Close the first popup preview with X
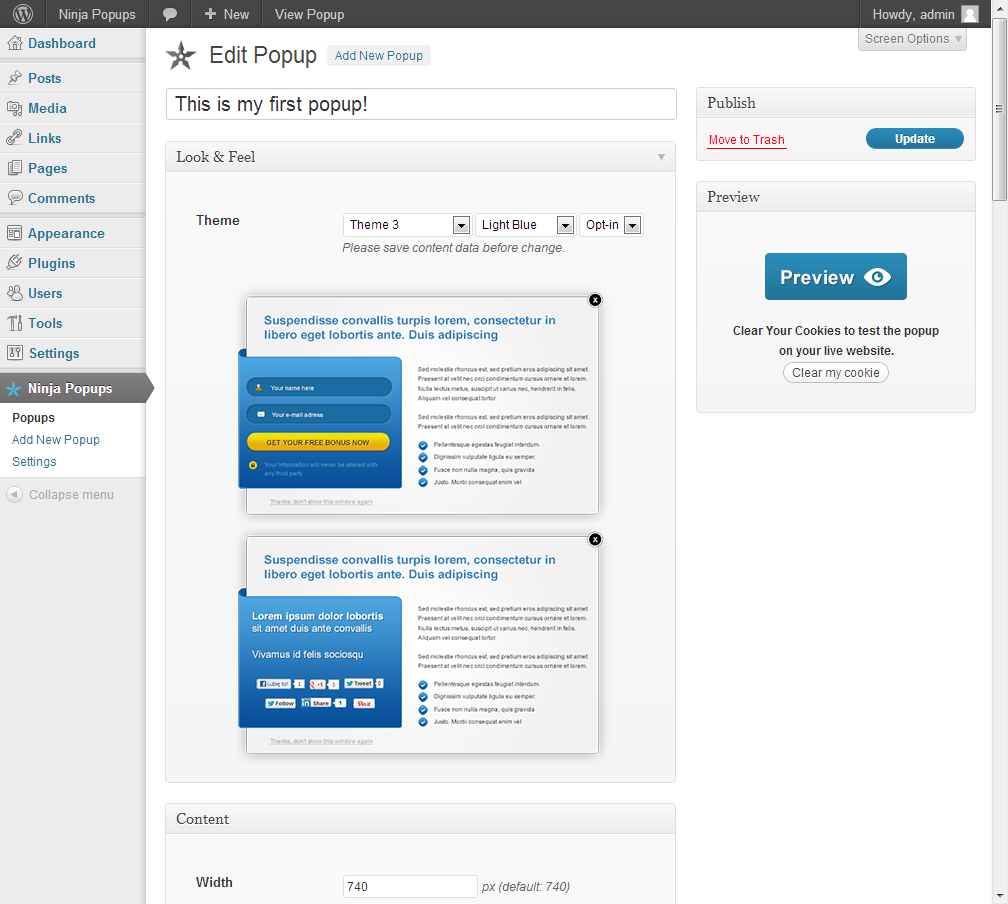The height and width of the screenshot is (904, 1008). coord(595,300)
